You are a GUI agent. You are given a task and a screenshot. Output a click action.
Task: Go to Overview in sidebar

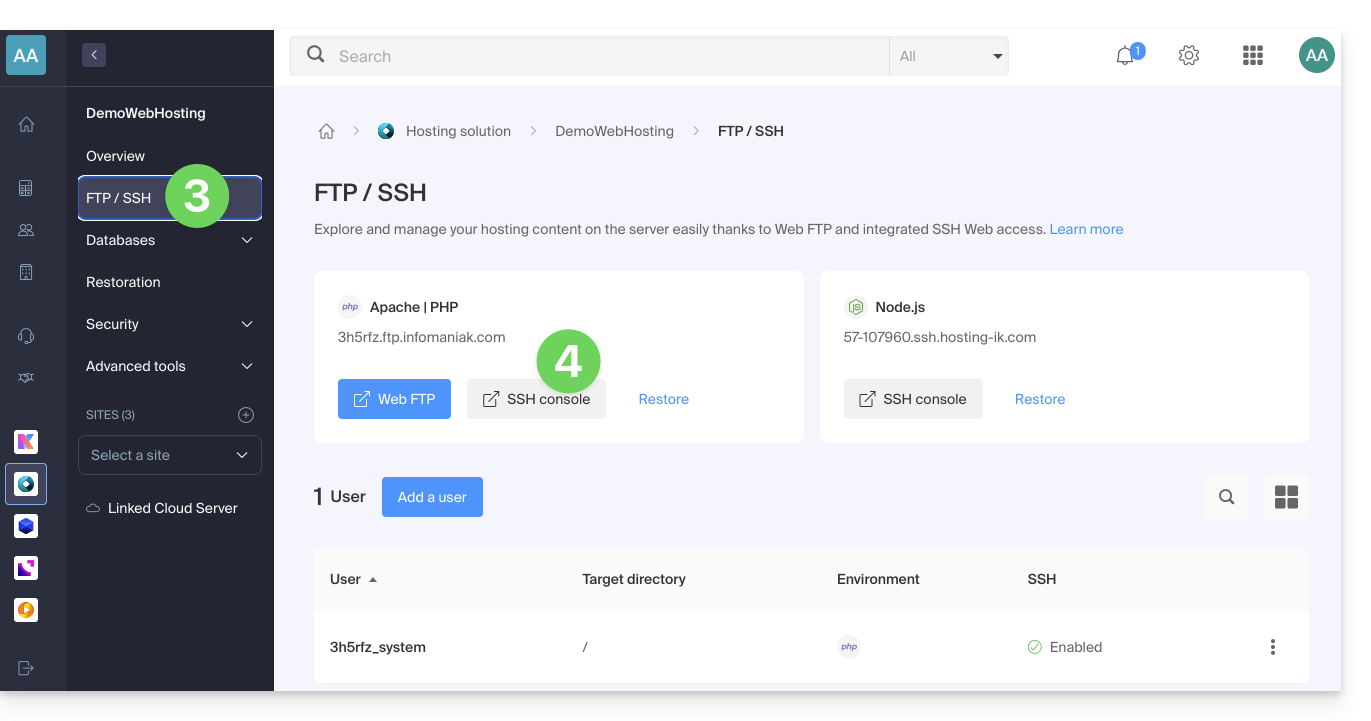click(x=115, y=156)
